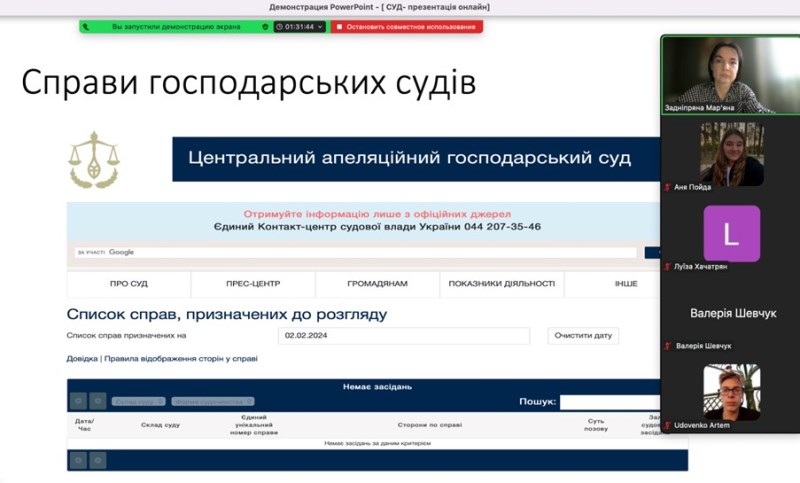Click the Очистити дату button
Screen dimensions: 800x483
click(x=583, y=336)
